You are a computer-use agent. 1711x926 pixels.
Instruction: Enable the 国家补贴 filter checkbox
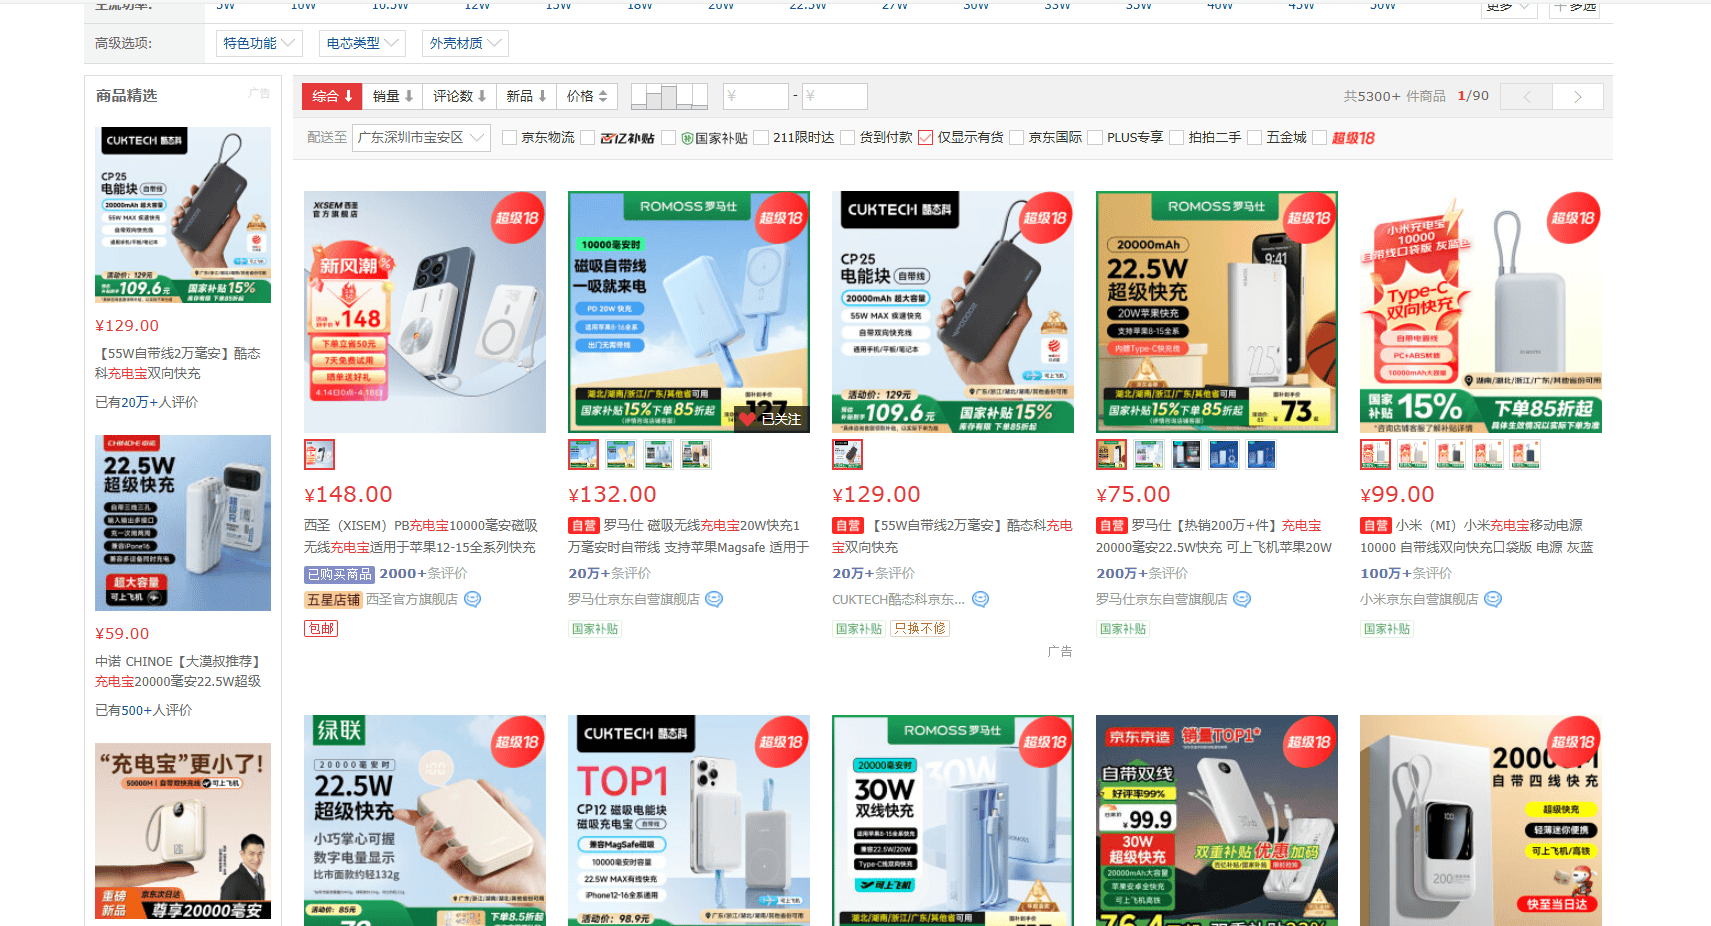pyautogui.click(x=669, y=138)
